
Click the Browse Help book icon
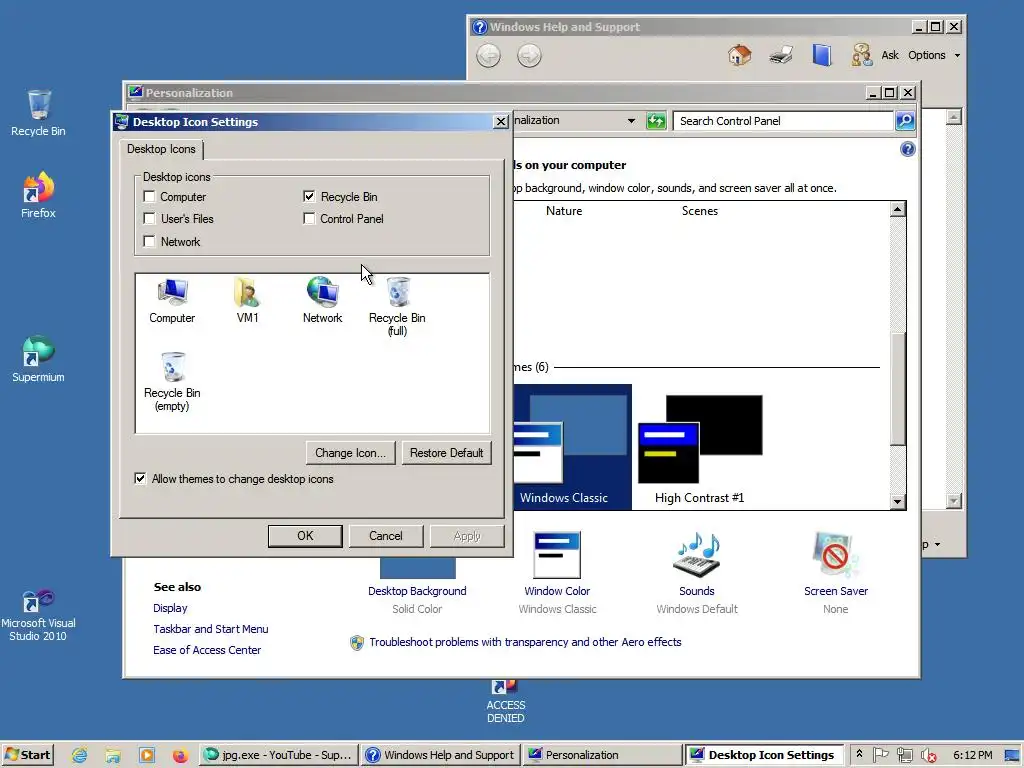[822, 55]
